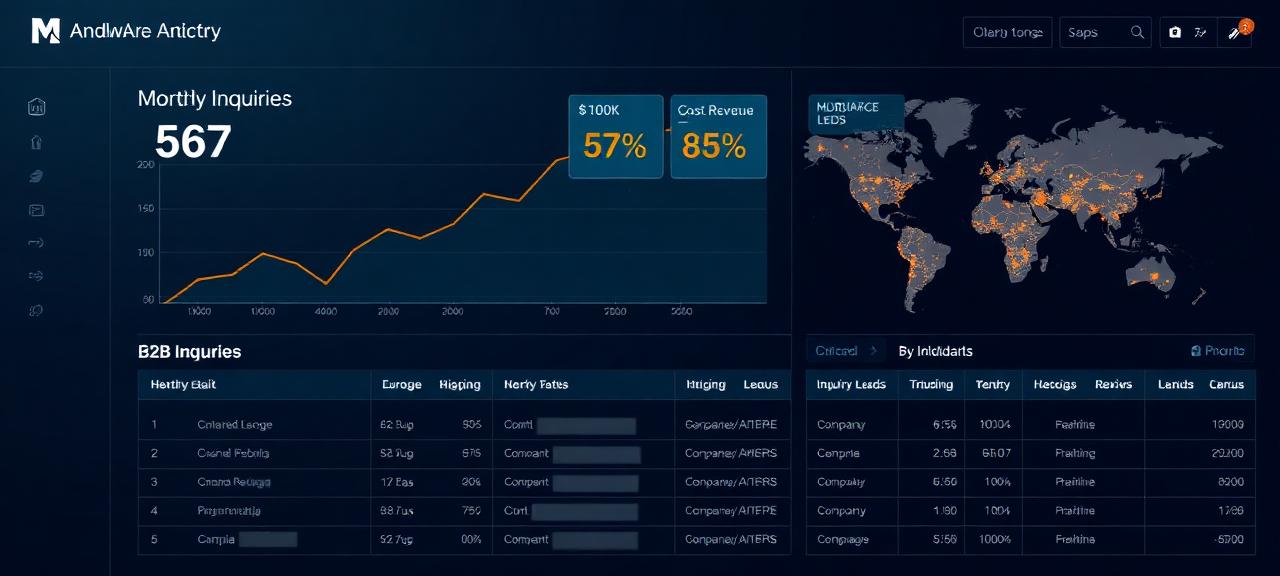Click the M logo in header

45,31
